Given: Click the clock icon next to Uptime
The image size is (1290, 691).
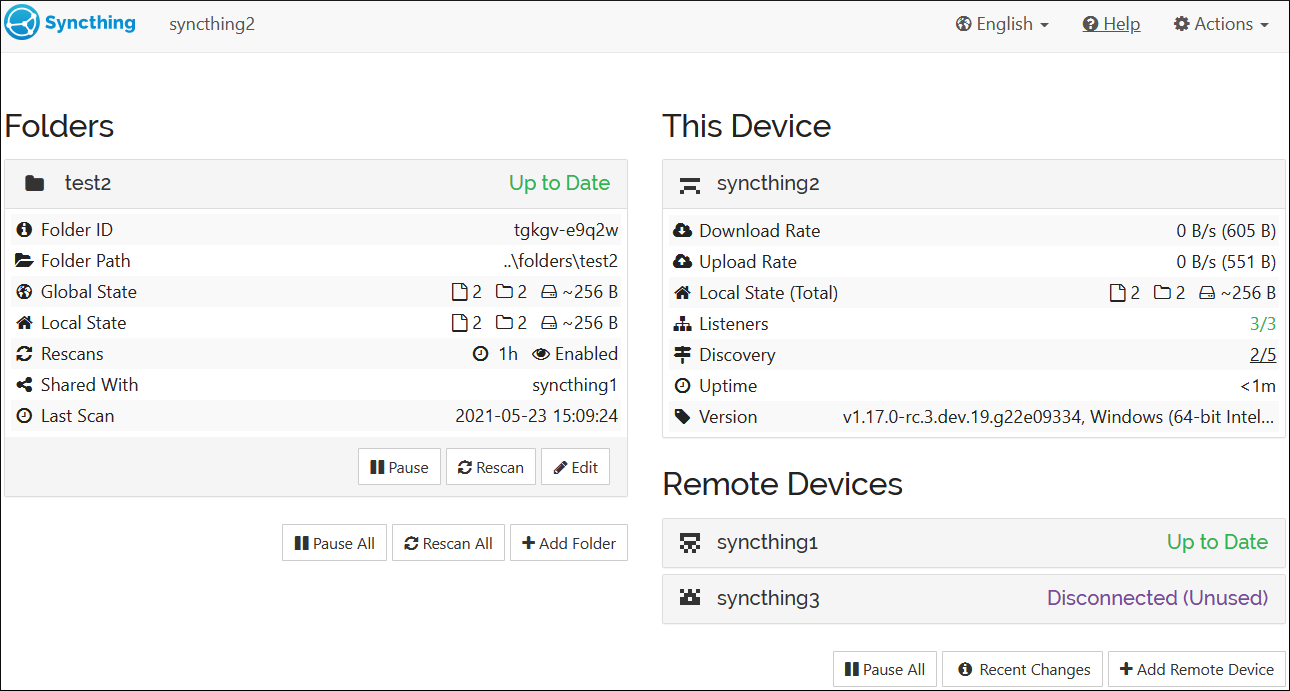Looking at the screenshot, I should pyautogui.click(x=683, y=386).
